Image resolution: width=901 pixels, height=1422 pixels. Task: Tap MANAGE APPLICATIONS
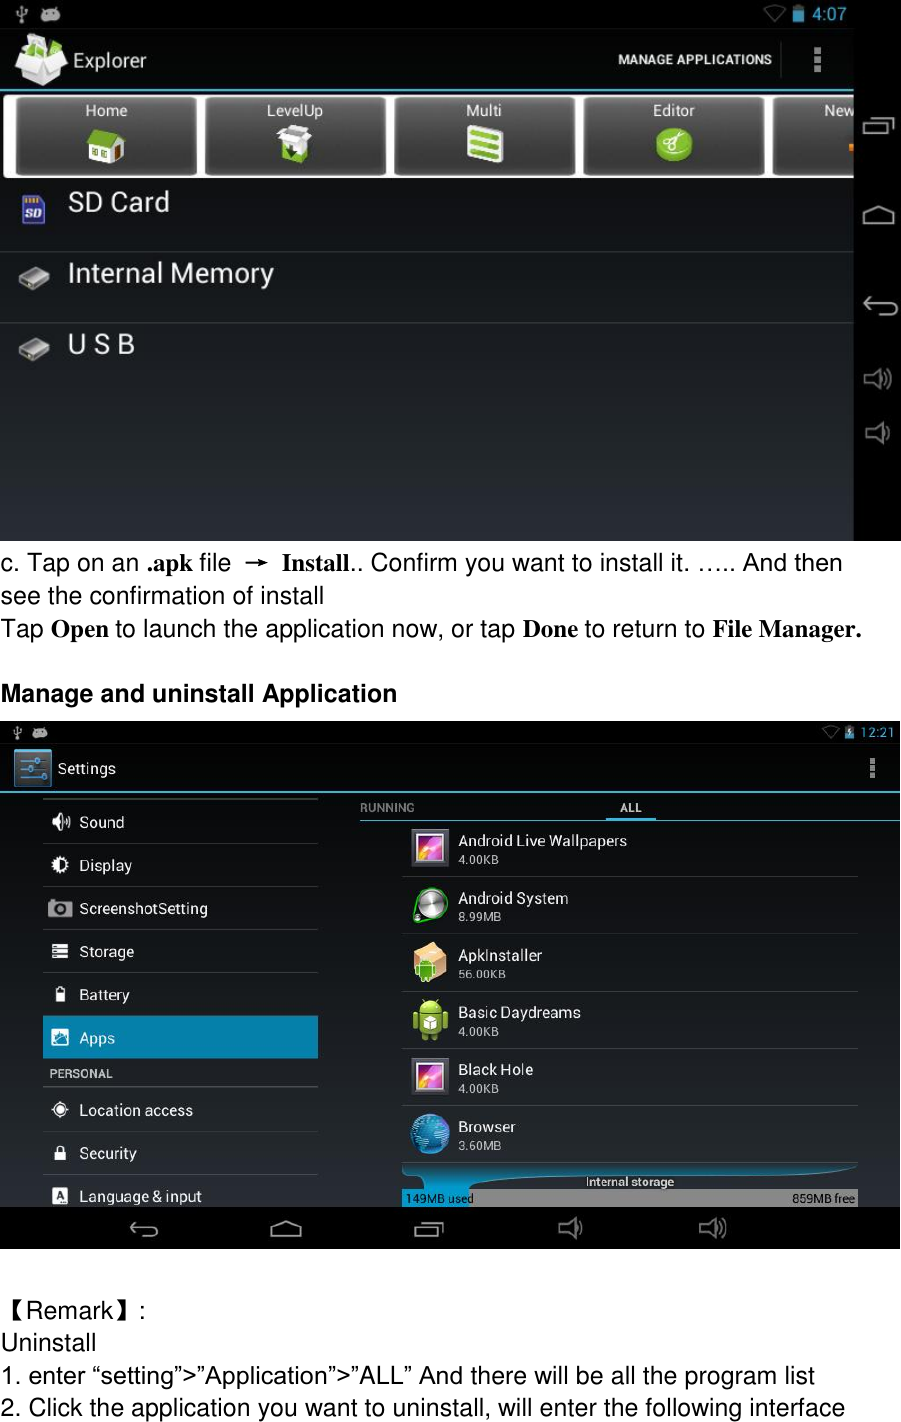click(x=694, y=59)
